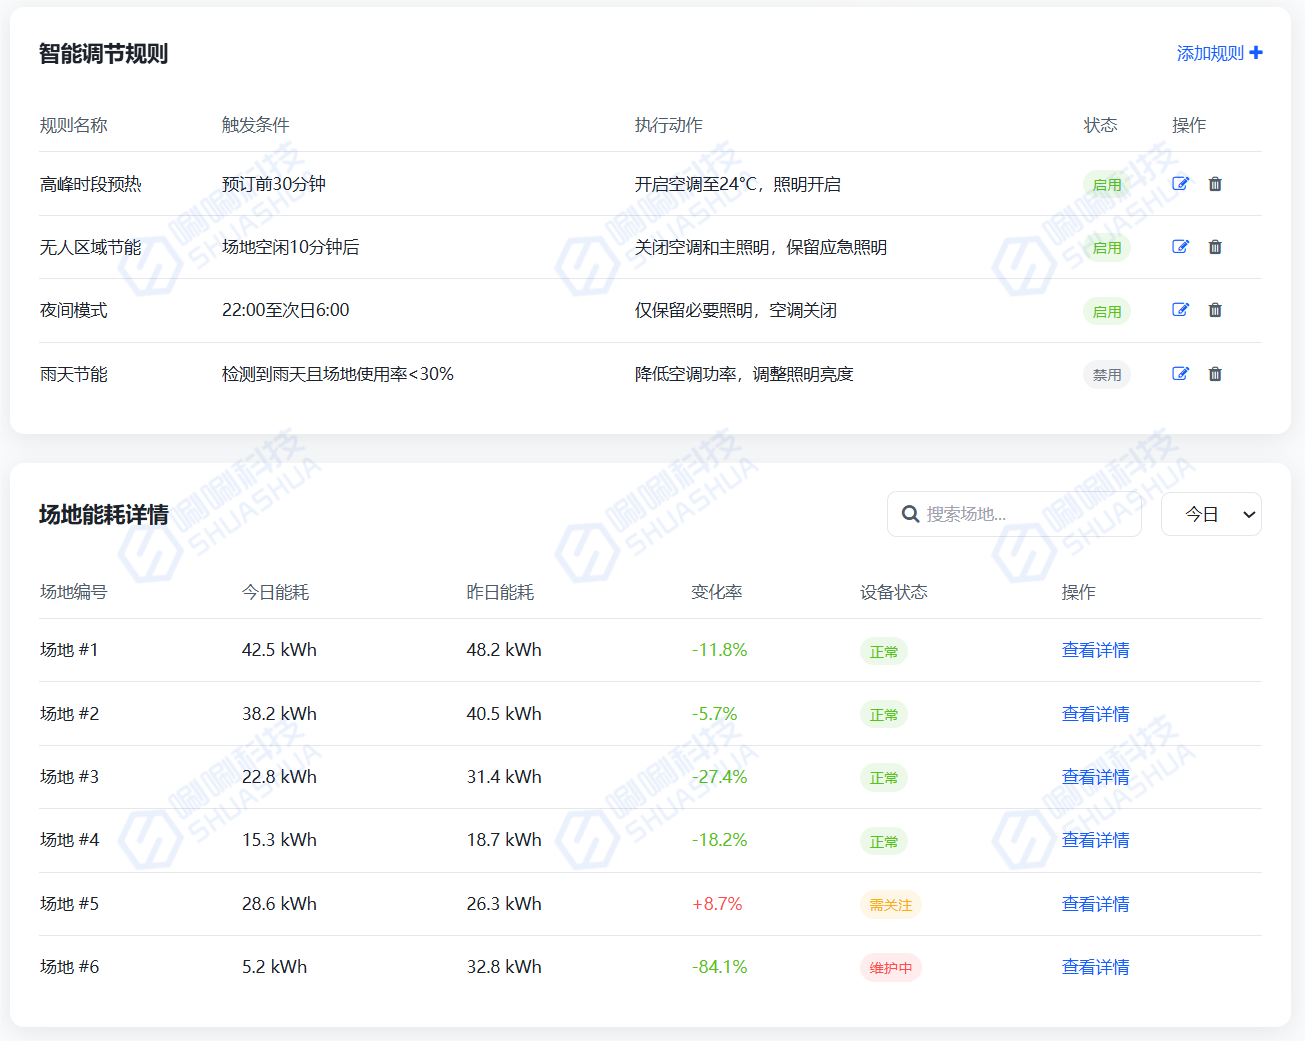Edit the 夜间模式 rule

point(1180,310)
